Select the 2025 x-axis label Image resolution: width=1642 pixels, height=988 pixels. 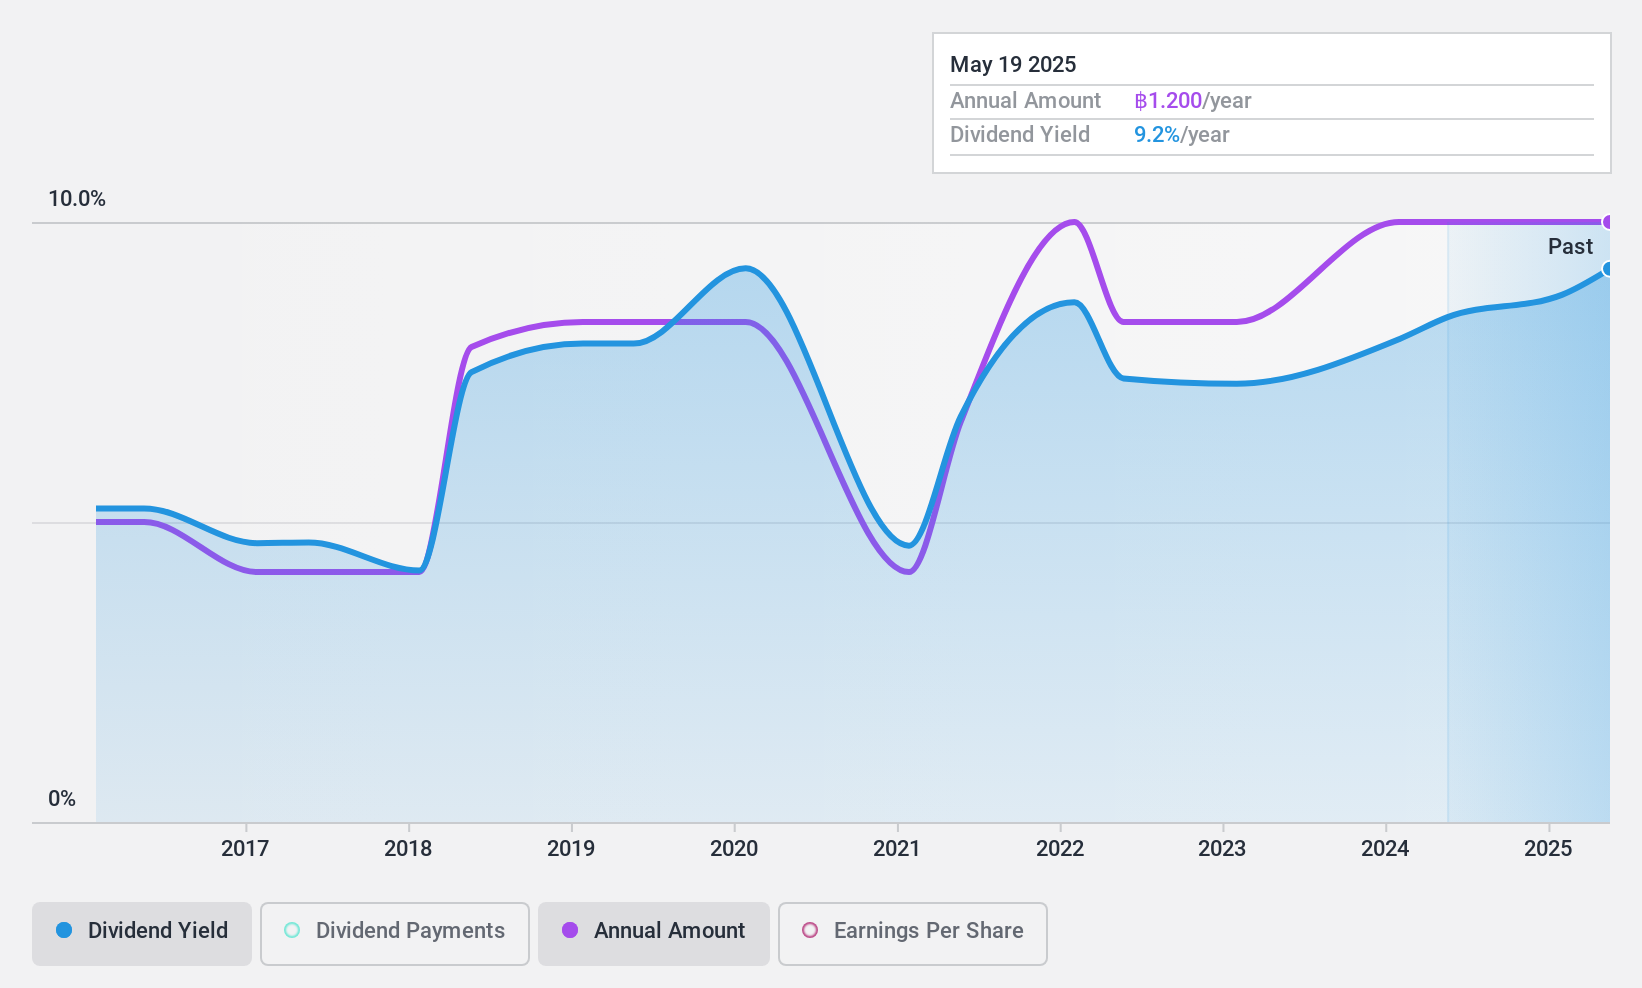[1548, 849]
